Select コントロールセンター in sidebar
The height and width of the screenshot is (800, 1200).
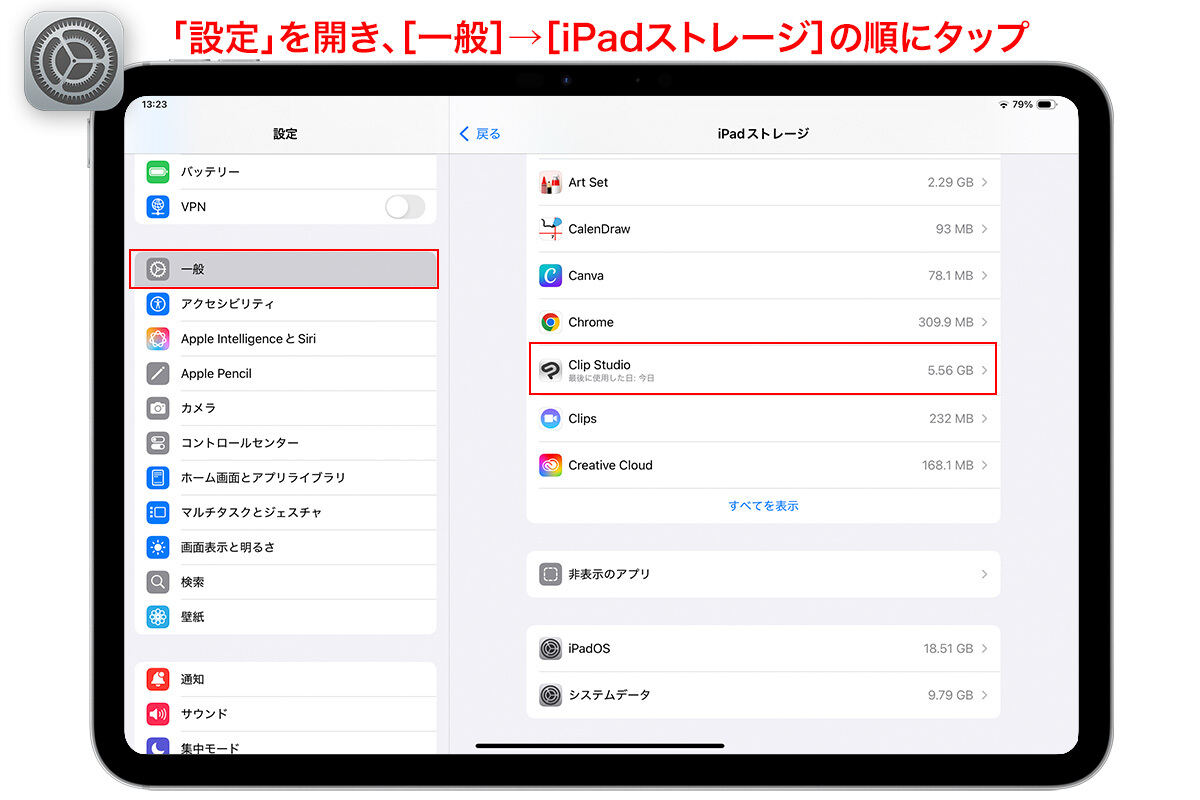(285, 443)
